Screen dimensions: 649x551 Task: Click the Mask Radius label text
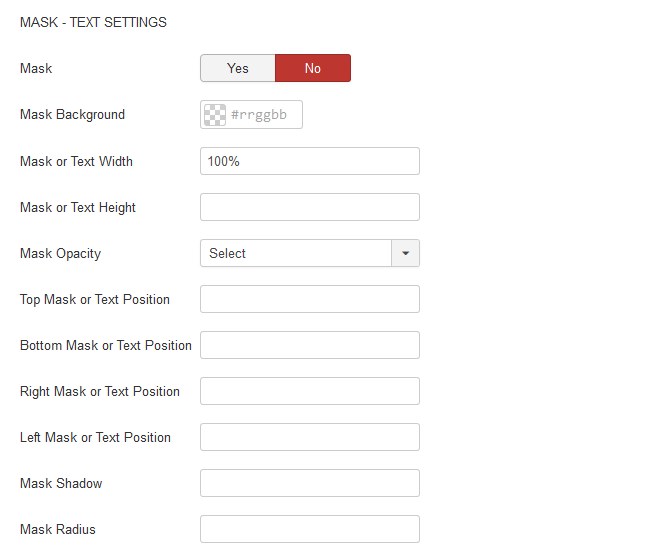tap(58, 529)
